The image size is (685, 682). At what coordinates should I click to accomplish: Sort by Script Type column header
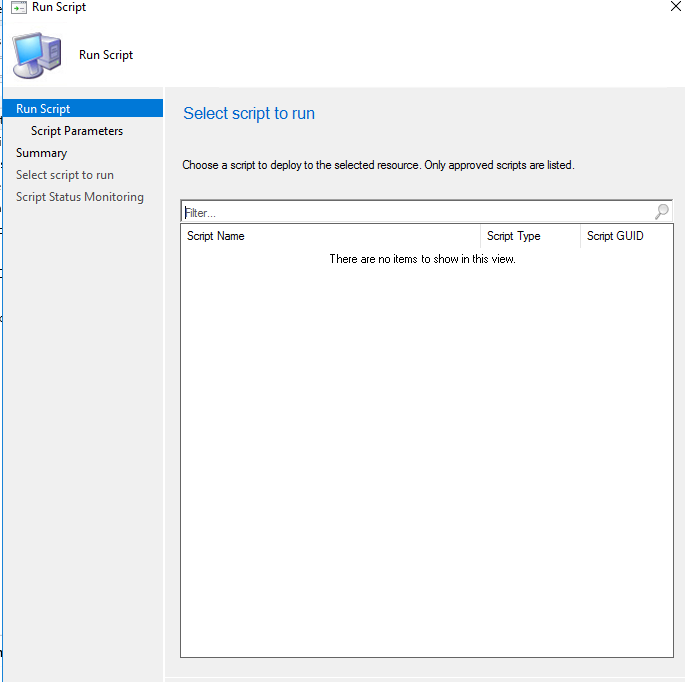click(x=530, y=236)
